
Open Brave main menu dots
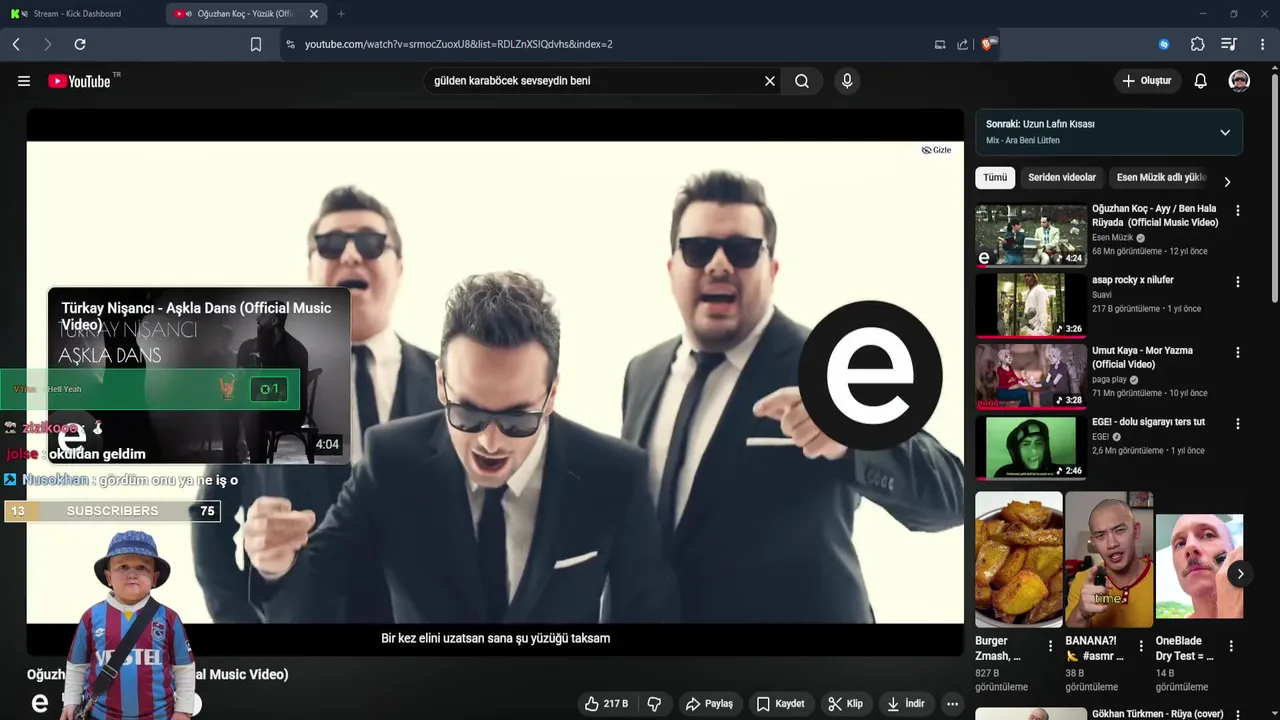pos(1263,44)
